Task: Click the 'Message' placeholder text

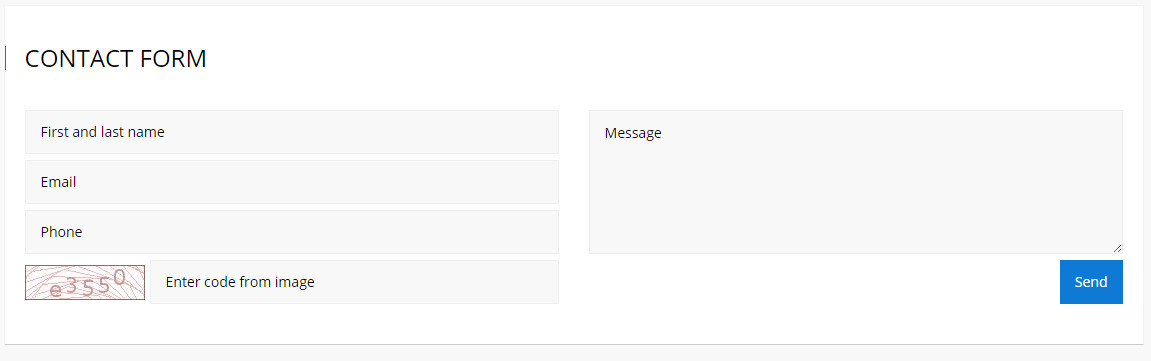Action: (633, 133)
